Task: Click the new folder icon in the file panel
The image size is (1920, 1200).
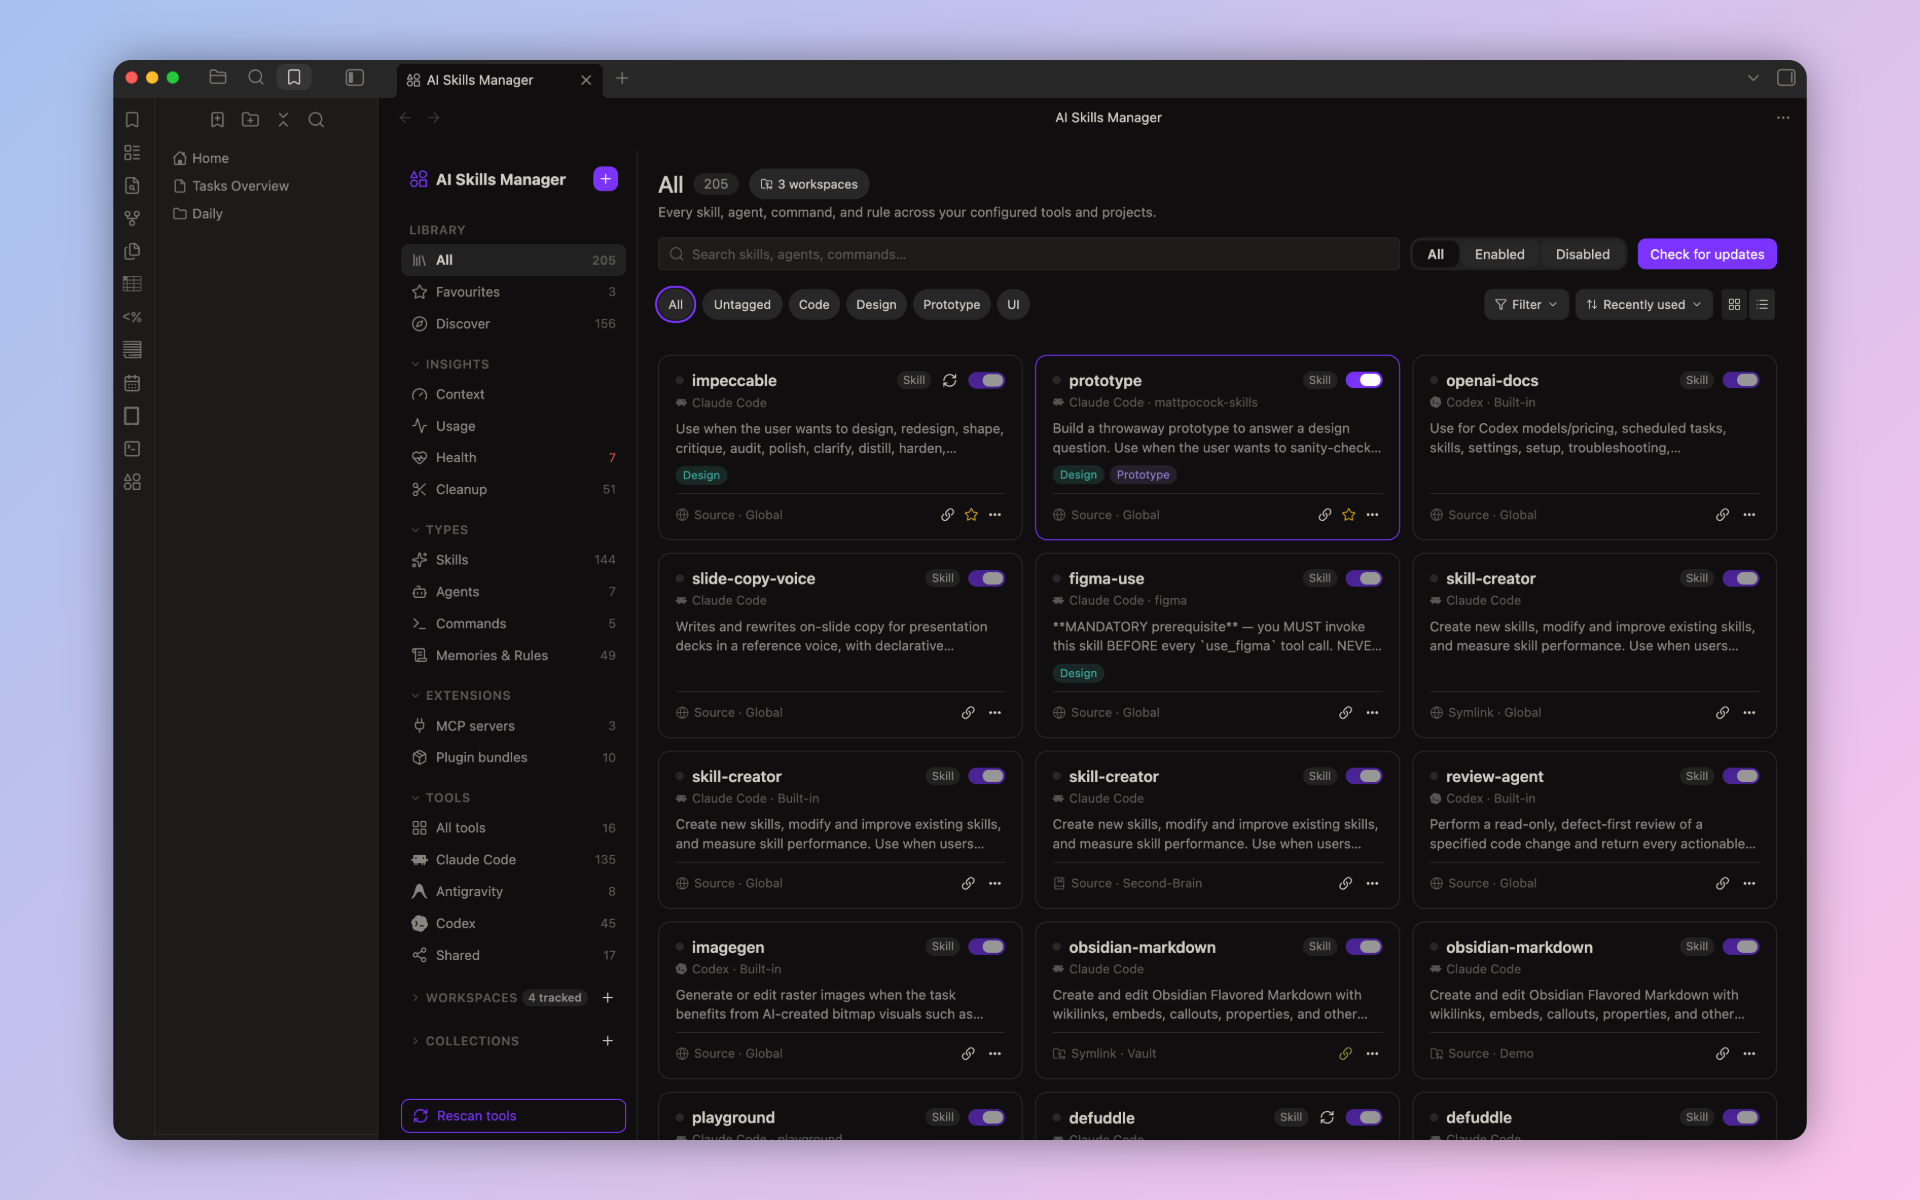Action: 250,120
